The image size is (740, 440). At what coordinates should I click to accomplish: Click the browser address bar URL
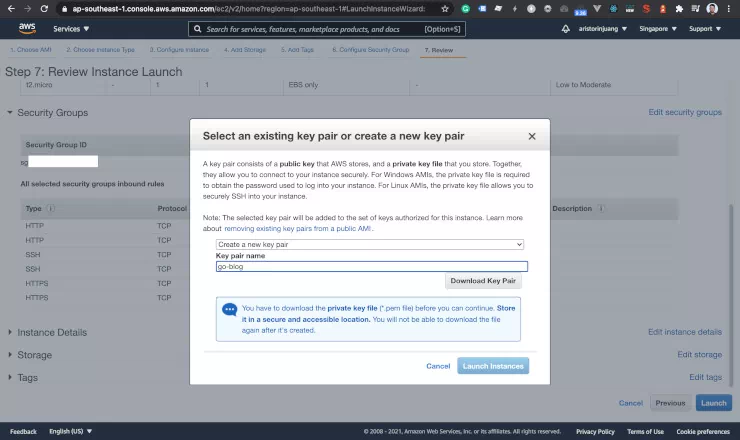click(x=249, y=8)
